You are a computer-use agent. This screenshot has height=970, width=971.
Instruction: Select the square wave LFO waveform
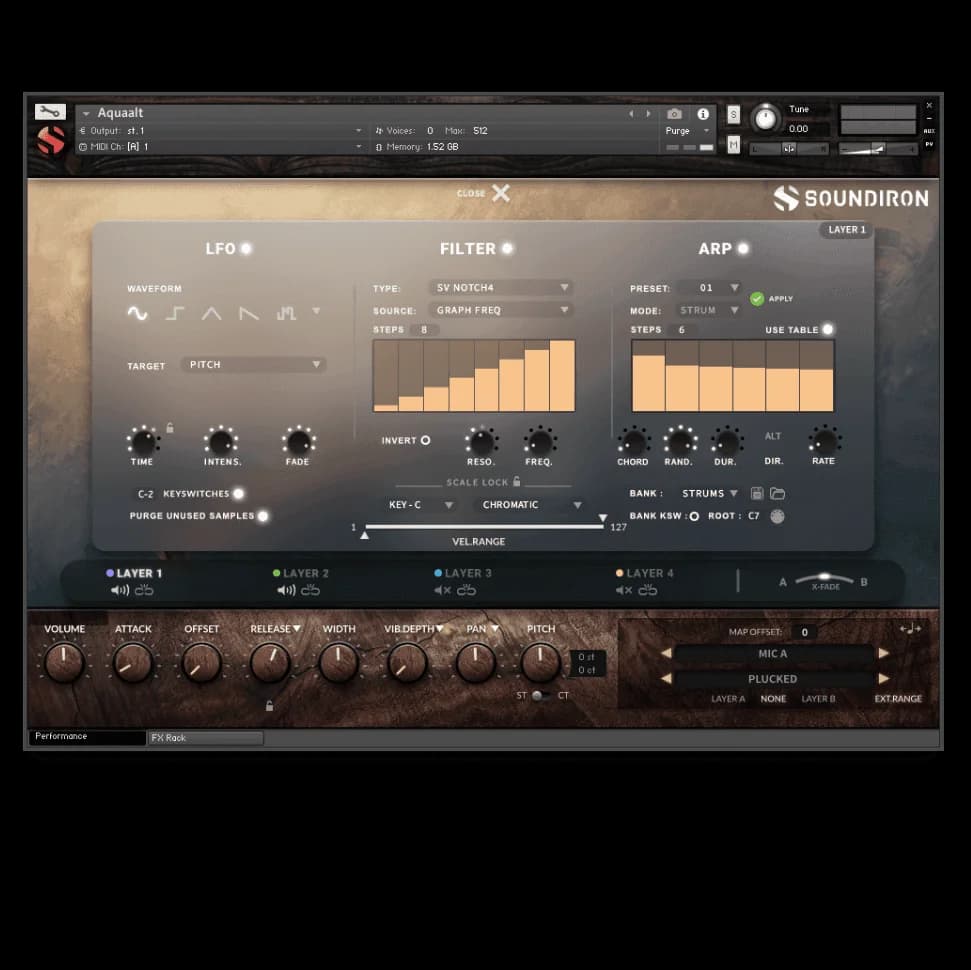click(175, 313)
